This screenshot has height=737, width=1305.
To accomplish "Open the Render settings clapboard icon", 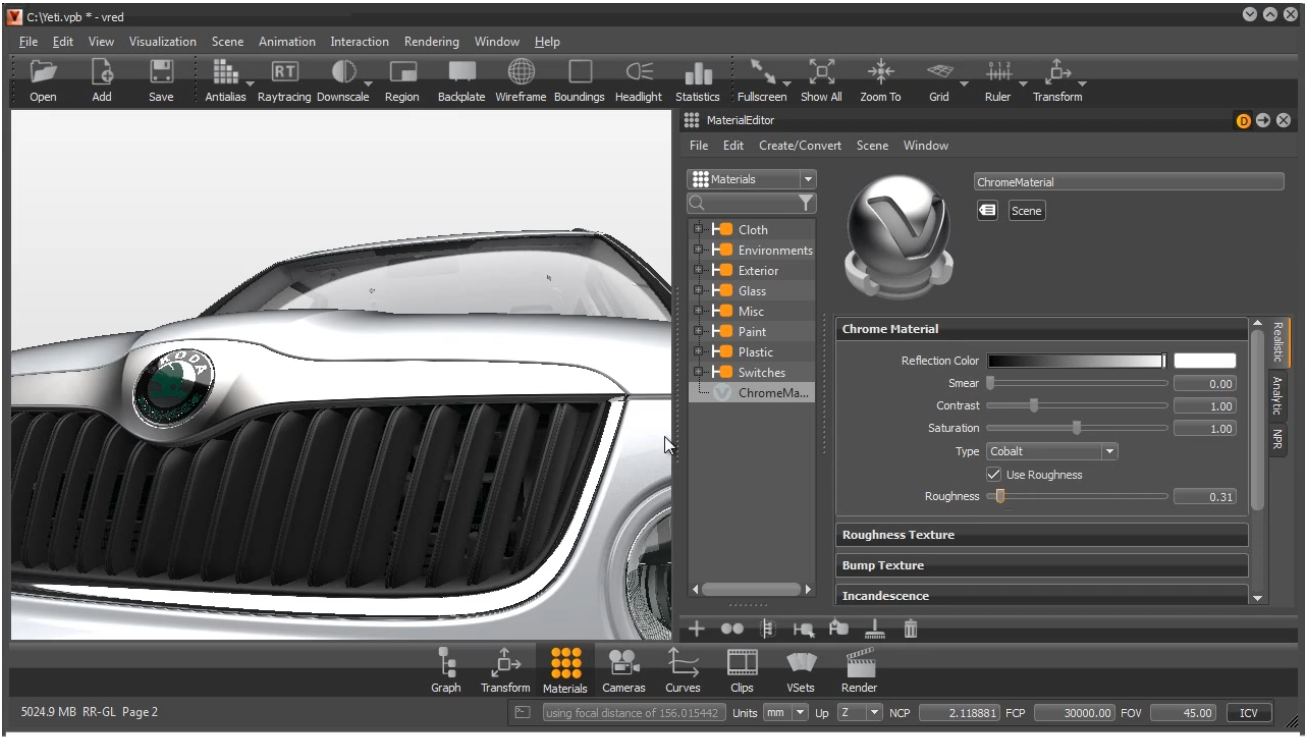I will [x=859, y=662].
